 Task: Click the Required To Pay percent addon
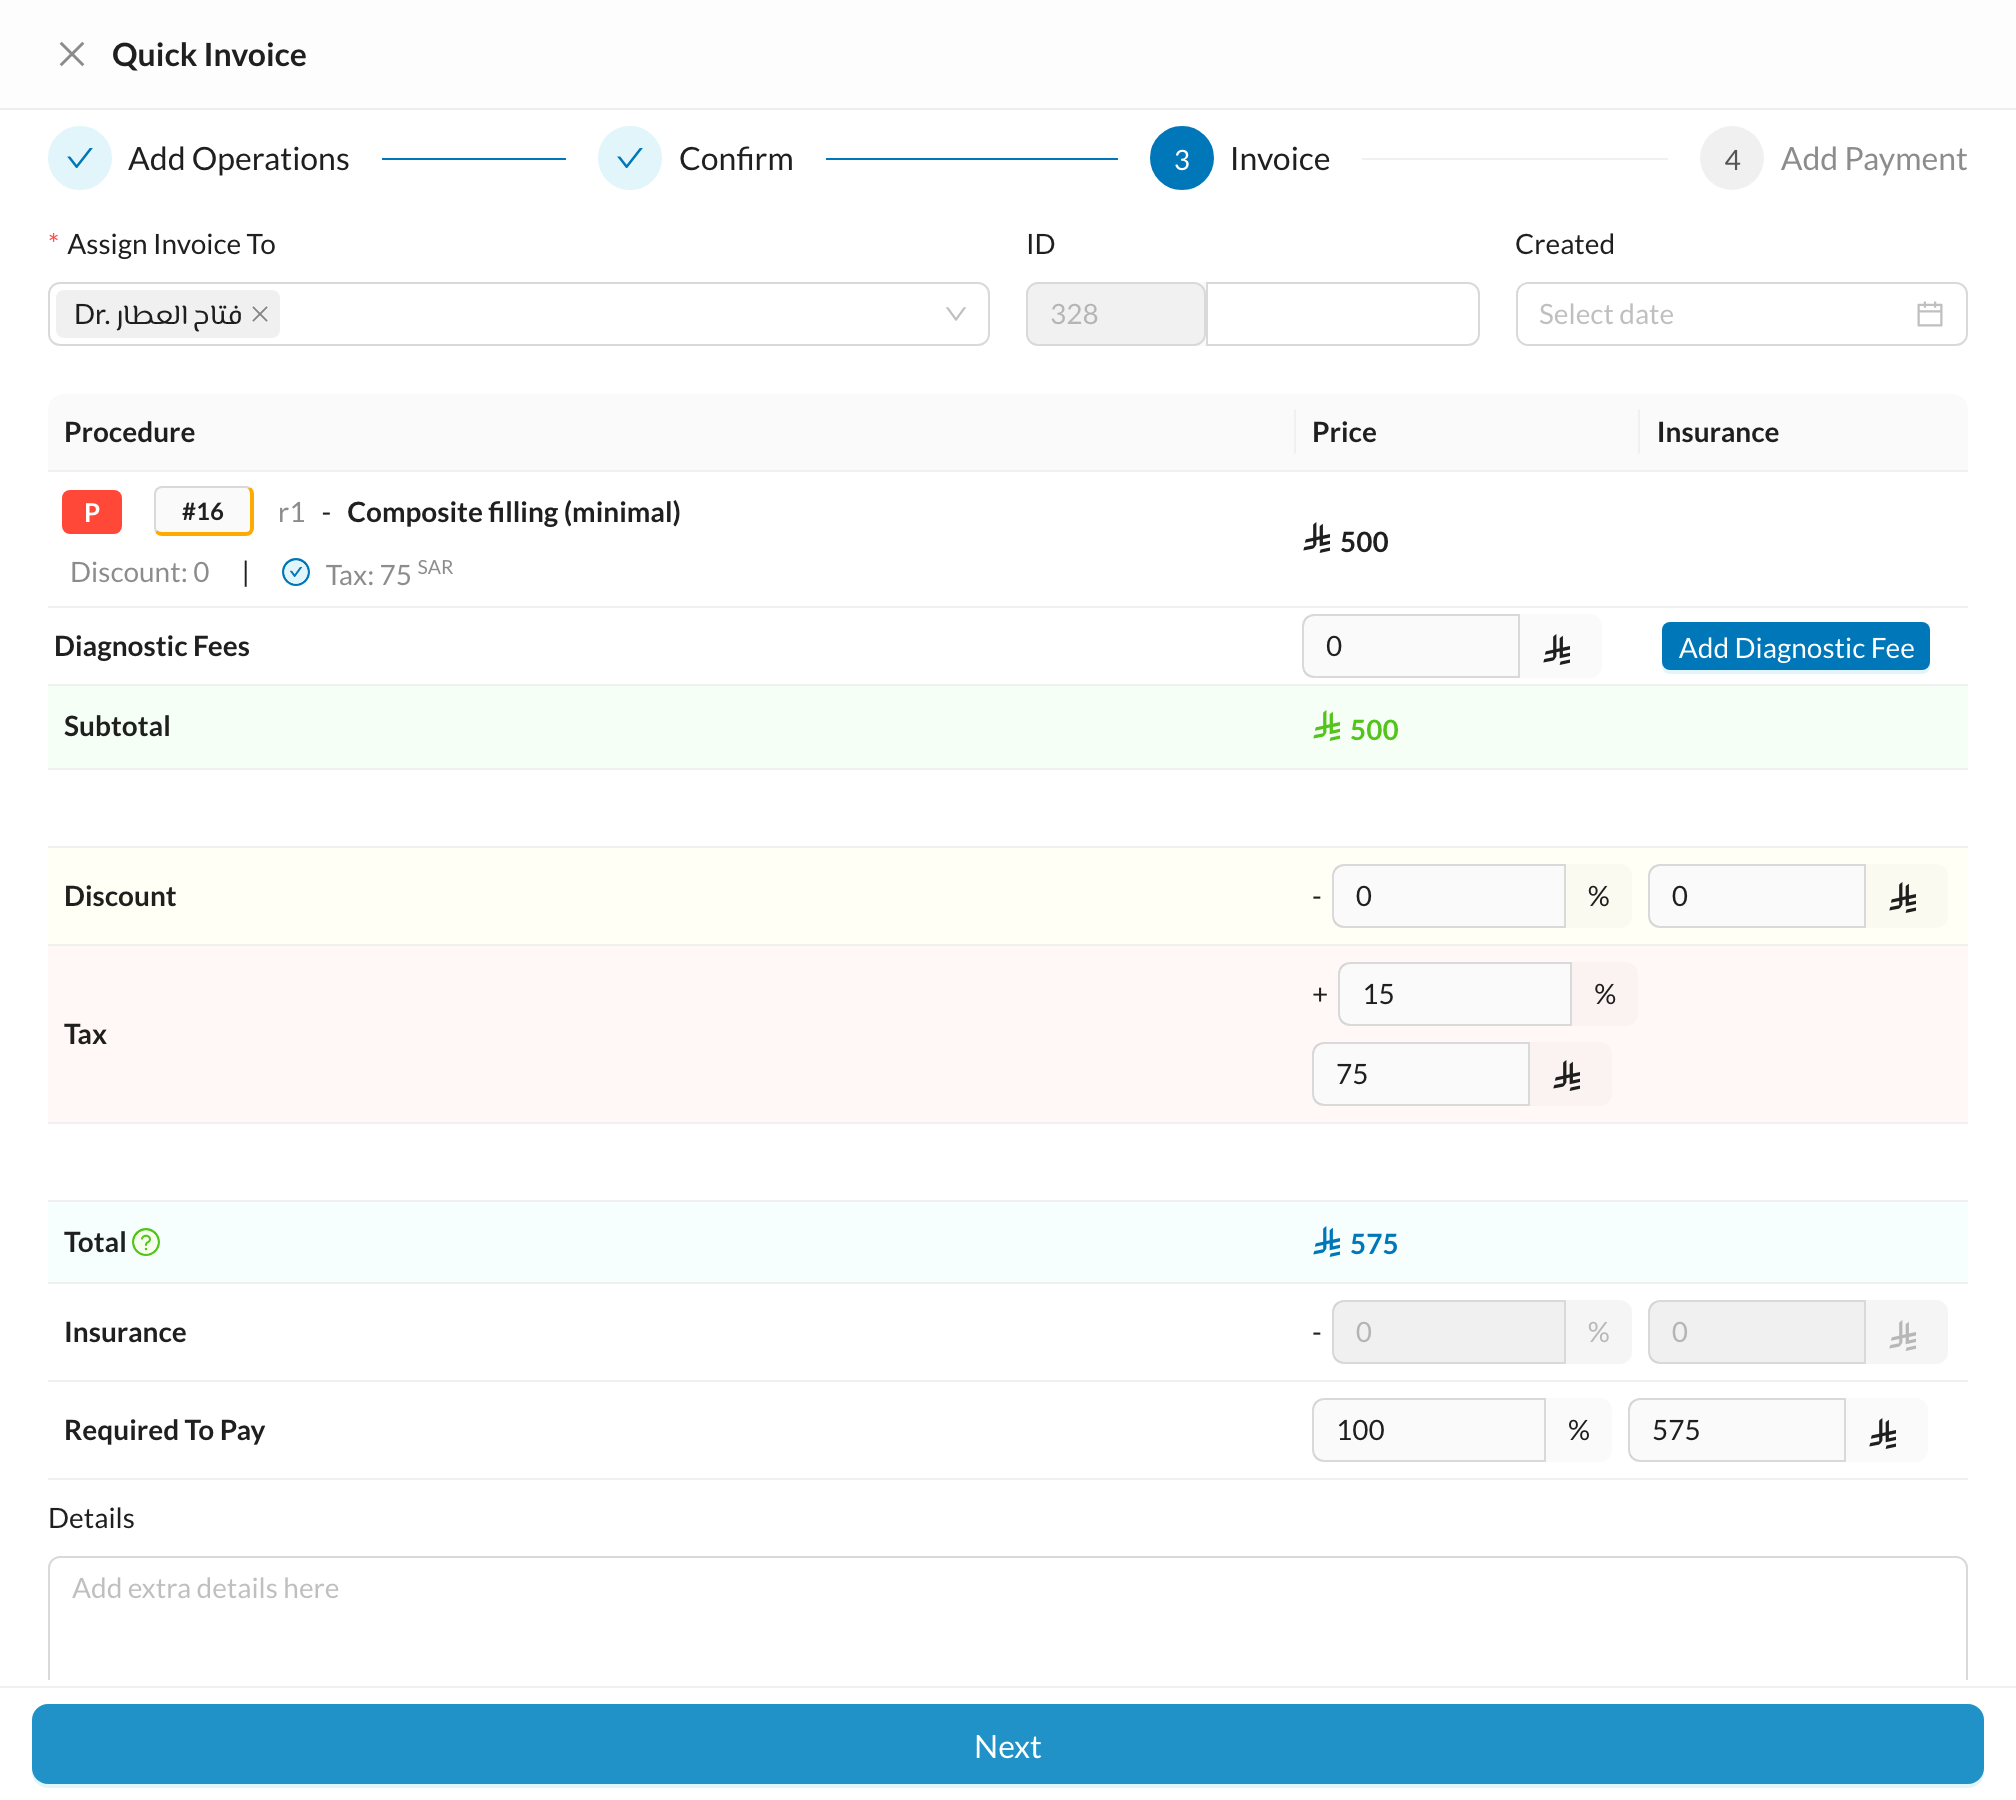coord(1578,1430)
